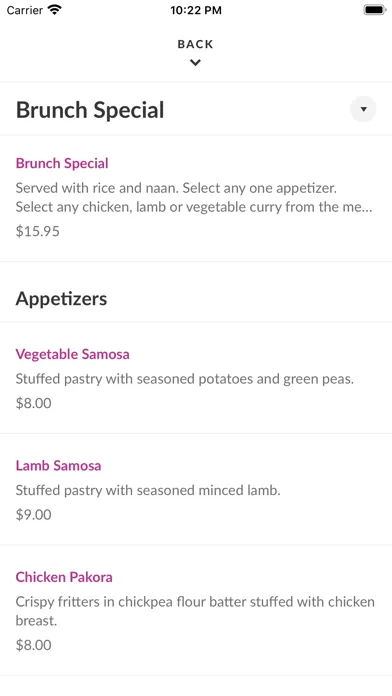Tap the Vegetable Samosa description
This screenshot has height=696, width=392.
185,379
